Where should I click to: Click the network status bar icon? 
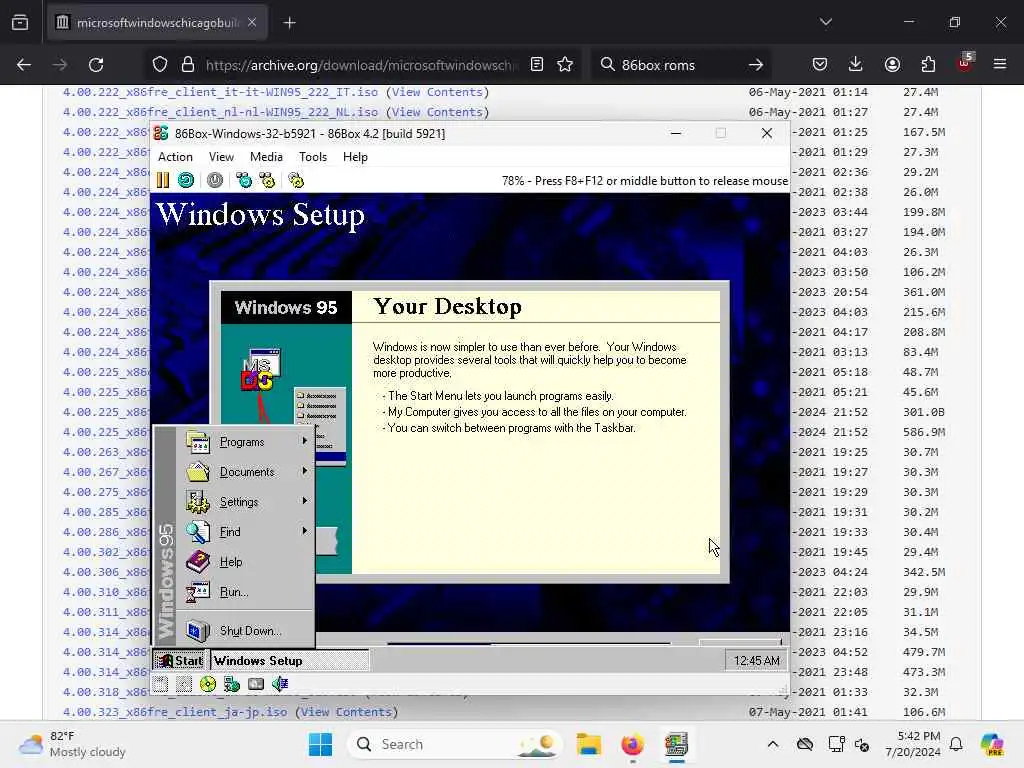click(232, 684)
